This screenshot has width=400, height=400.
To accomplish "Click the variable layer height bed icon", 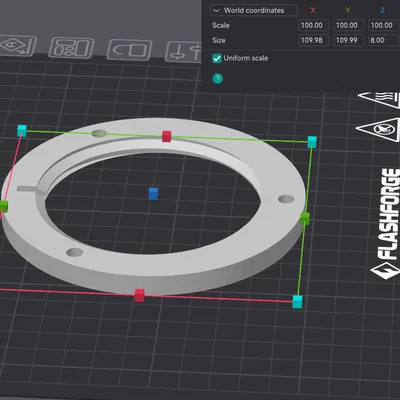I will (x=184, y=52).
